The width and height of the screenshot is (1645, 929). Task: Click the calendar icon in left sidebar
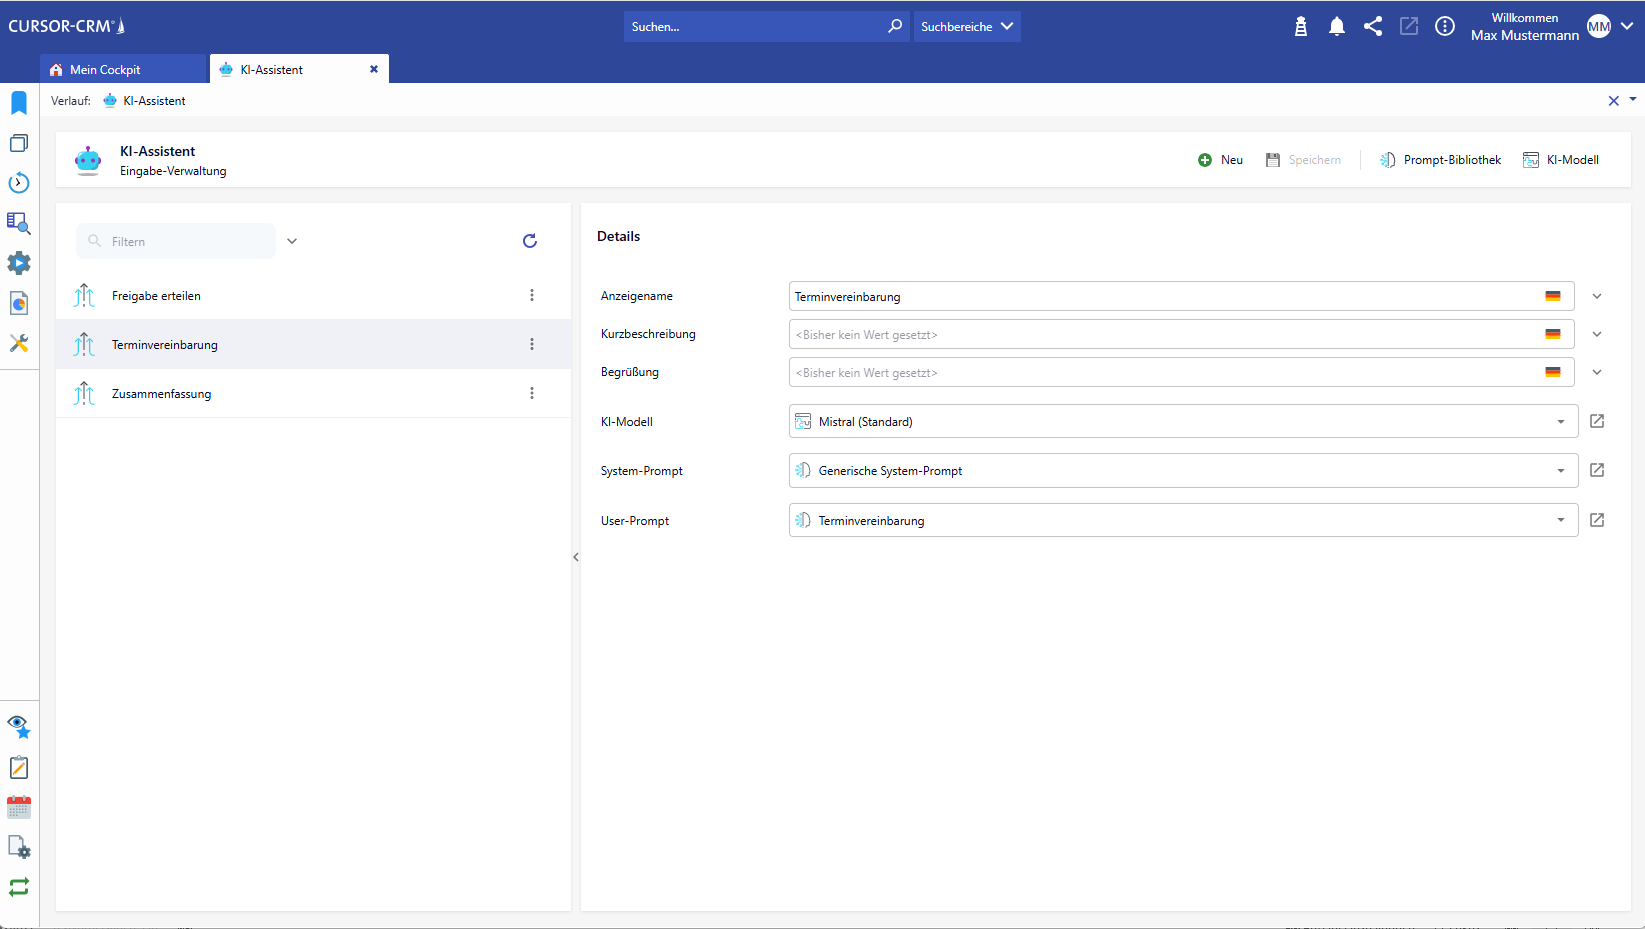click(19, 807)
